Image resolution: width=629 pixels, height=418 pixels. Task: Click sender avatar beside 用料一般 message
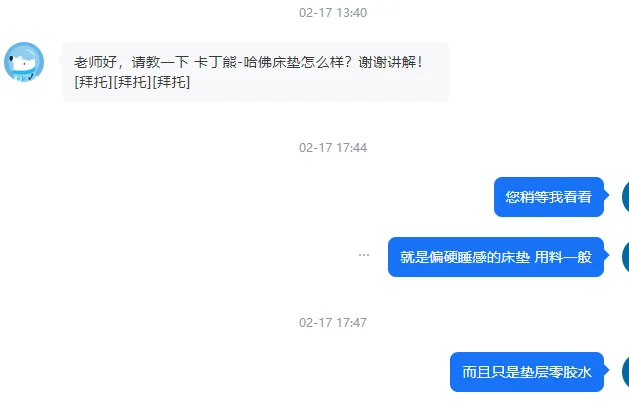pos(625,257)
